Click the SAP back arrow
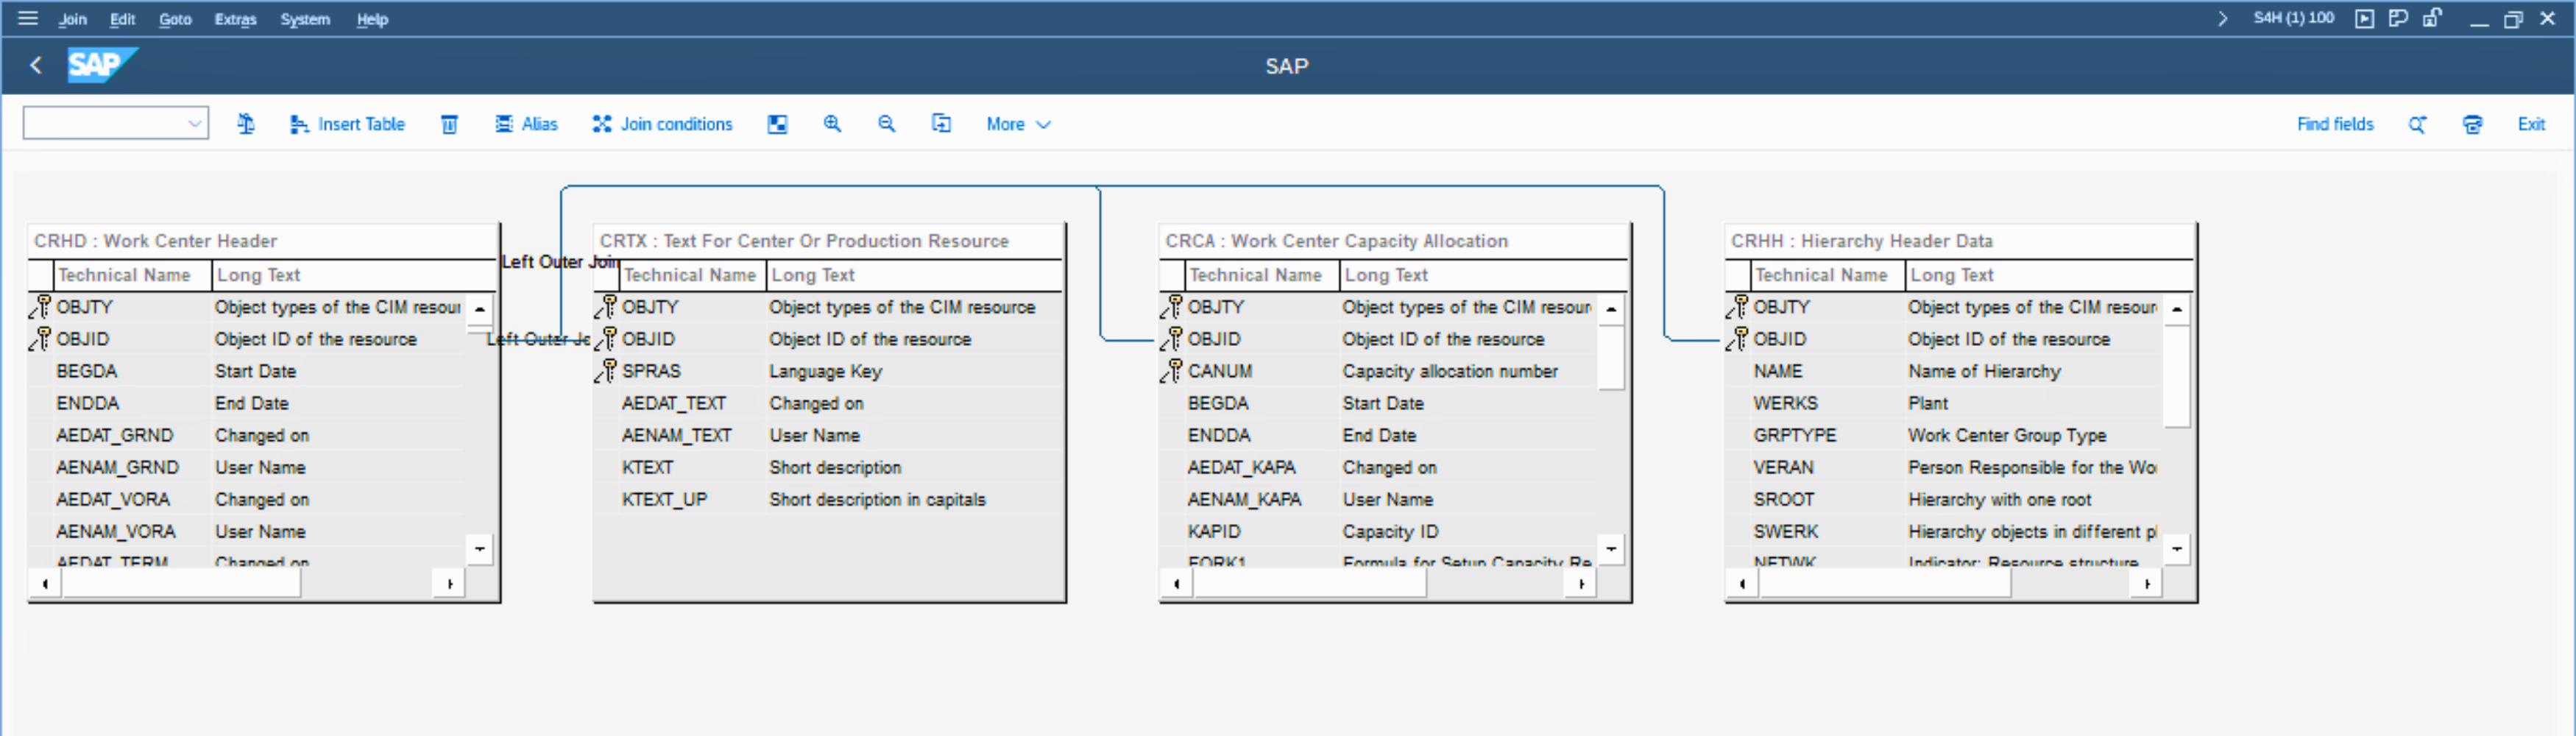Image resolution: width=2576 pixels, height=736 pixels. pyautogui.click(x=36, y=66)
